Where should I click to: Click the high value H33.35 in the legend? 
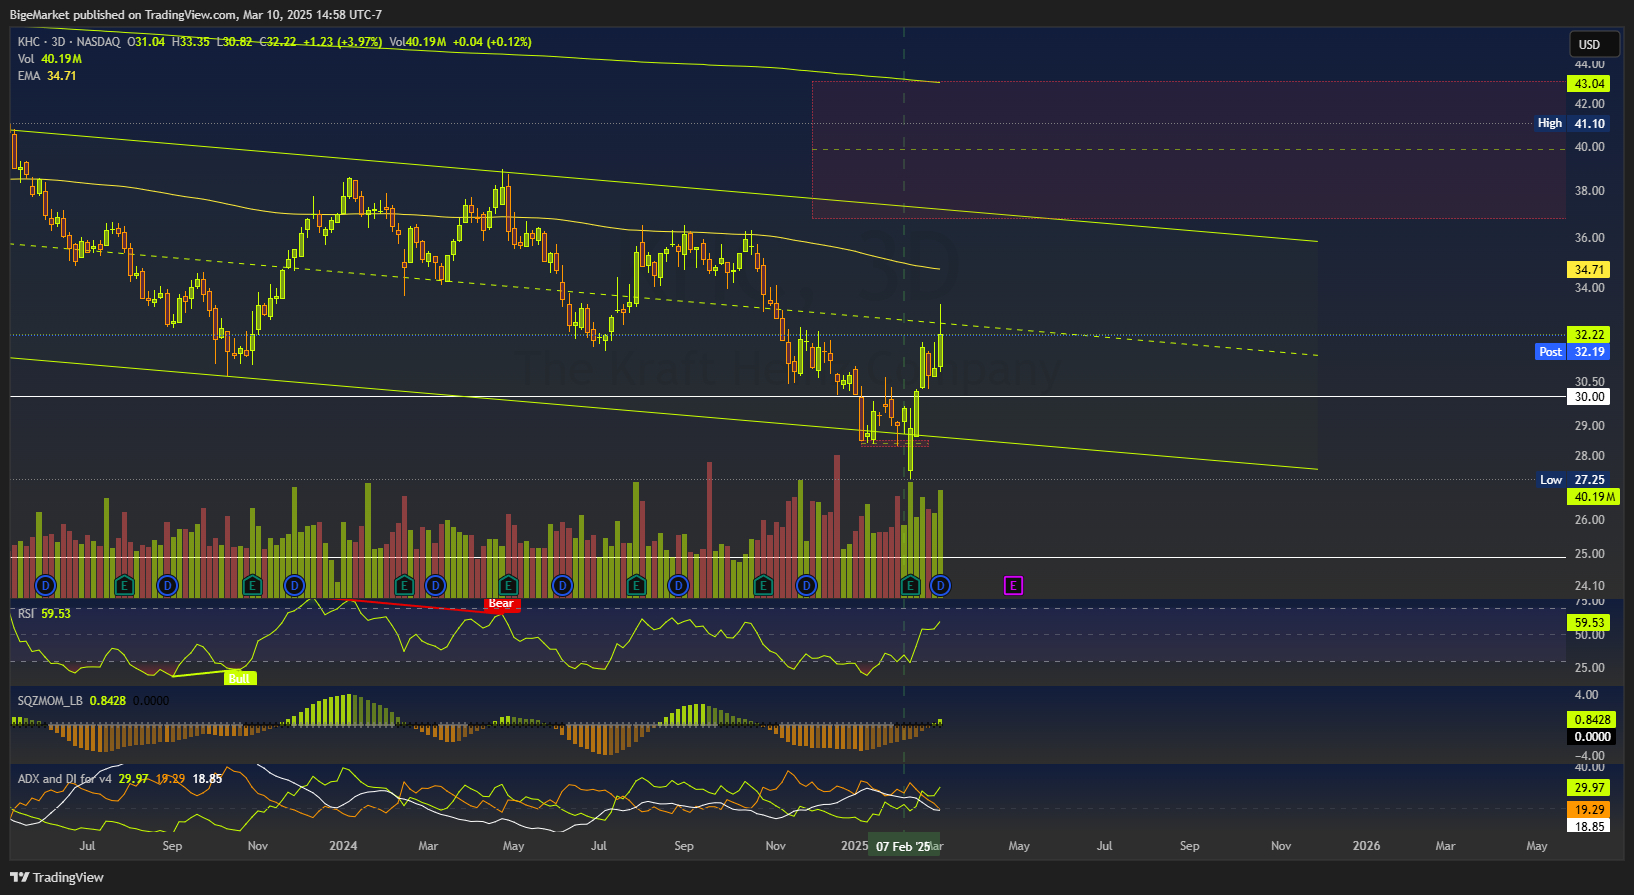click(191, 42)
